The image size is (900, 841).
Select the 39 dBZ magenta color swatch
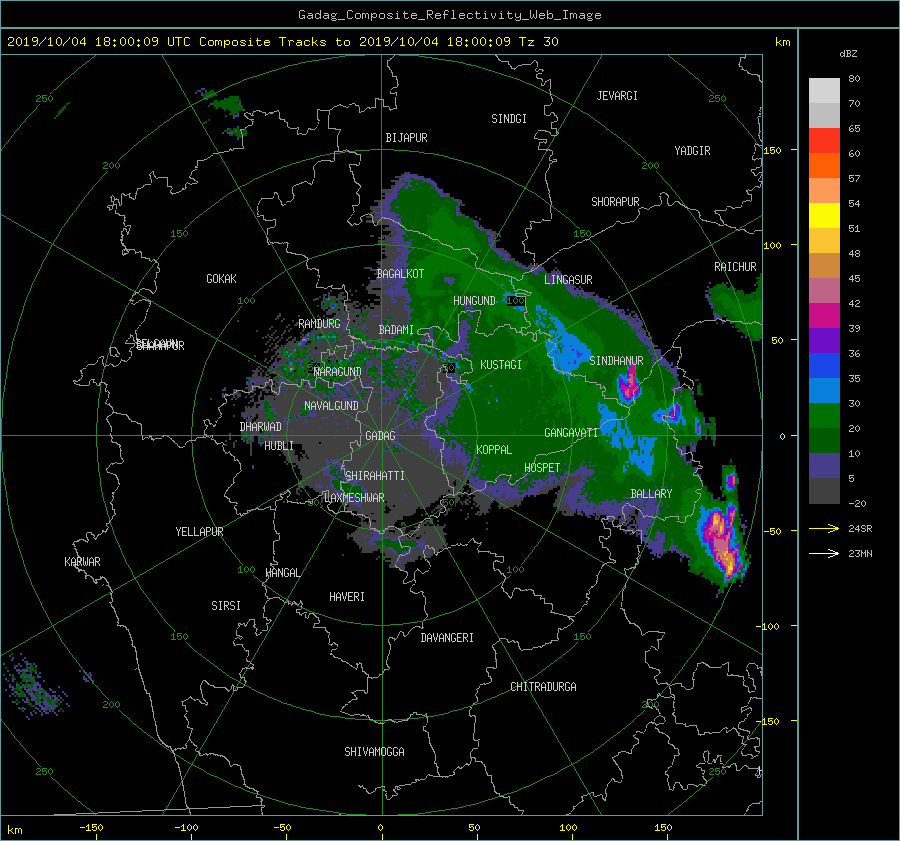[824, 316]
